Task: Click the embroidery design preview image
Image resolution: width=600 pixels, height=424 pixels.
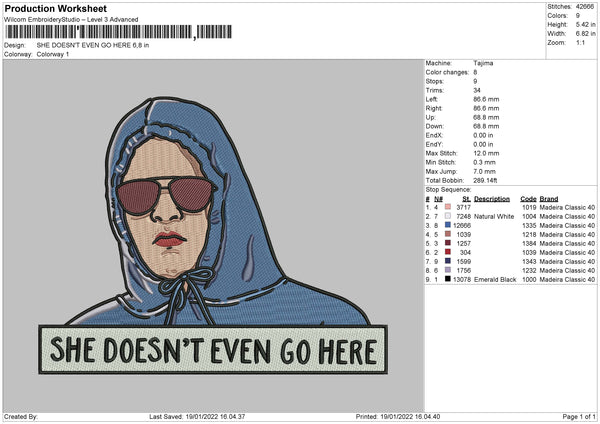Action: point(212,232)
